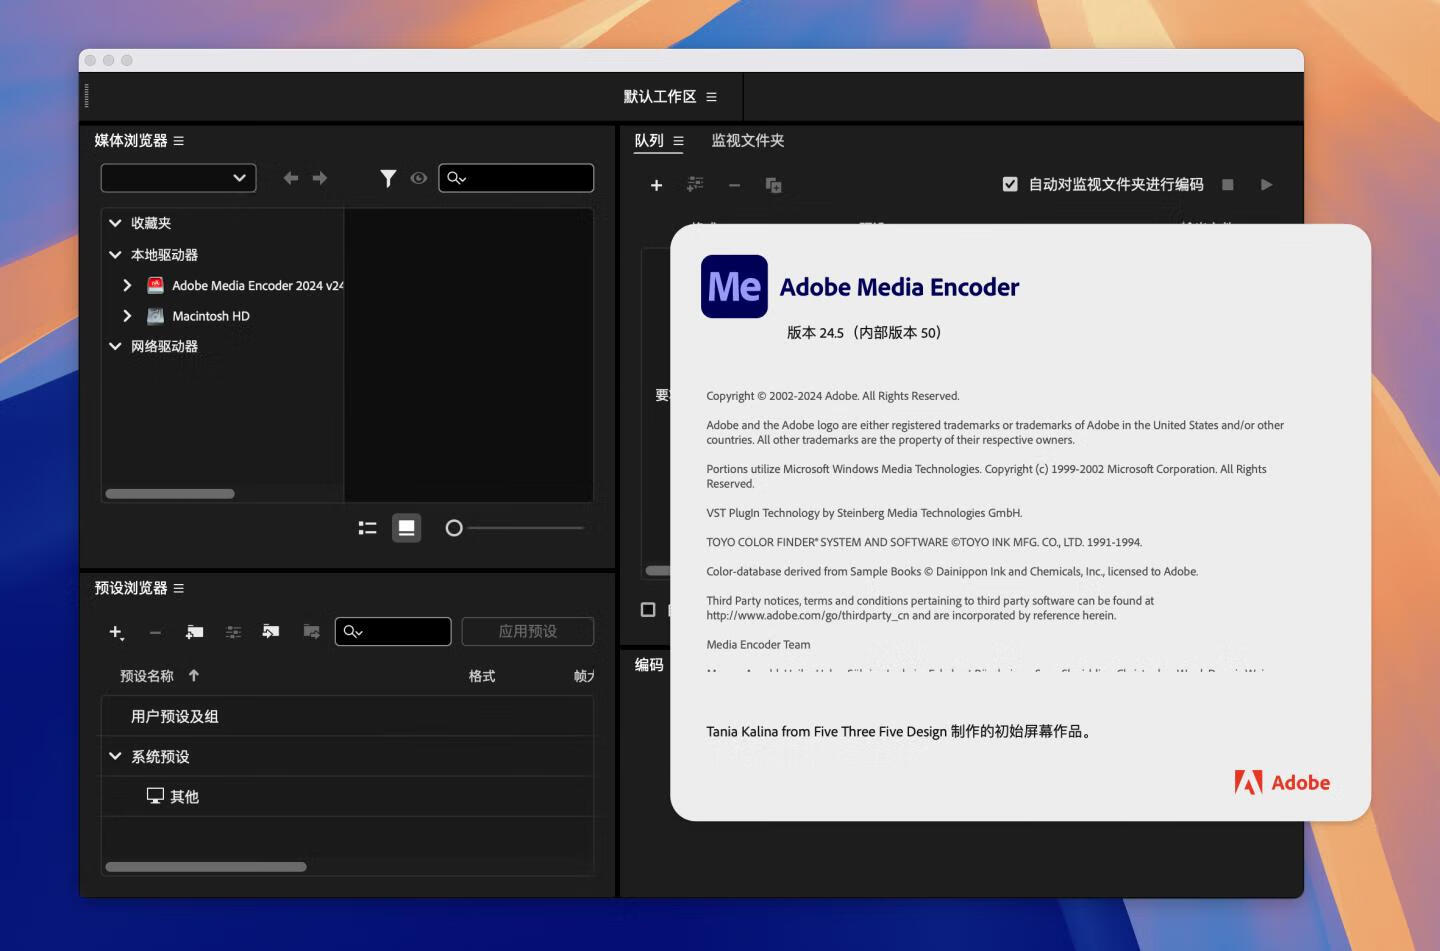Import presets icon in Preset Browser
This screenshot has width=1440, height=951.
coord(271,631)
